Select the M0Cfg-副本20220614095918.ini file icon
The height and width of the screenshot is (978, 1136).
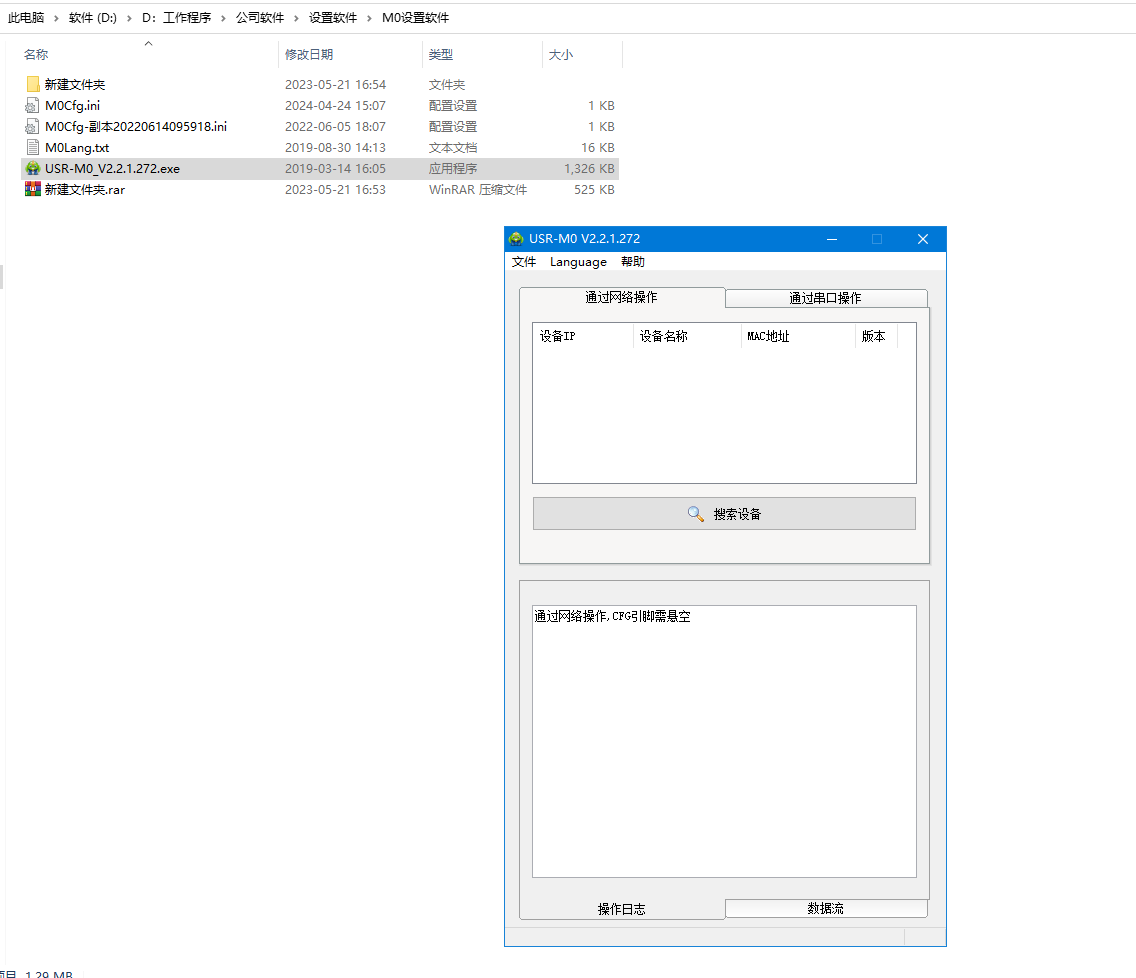coord(33,127)
